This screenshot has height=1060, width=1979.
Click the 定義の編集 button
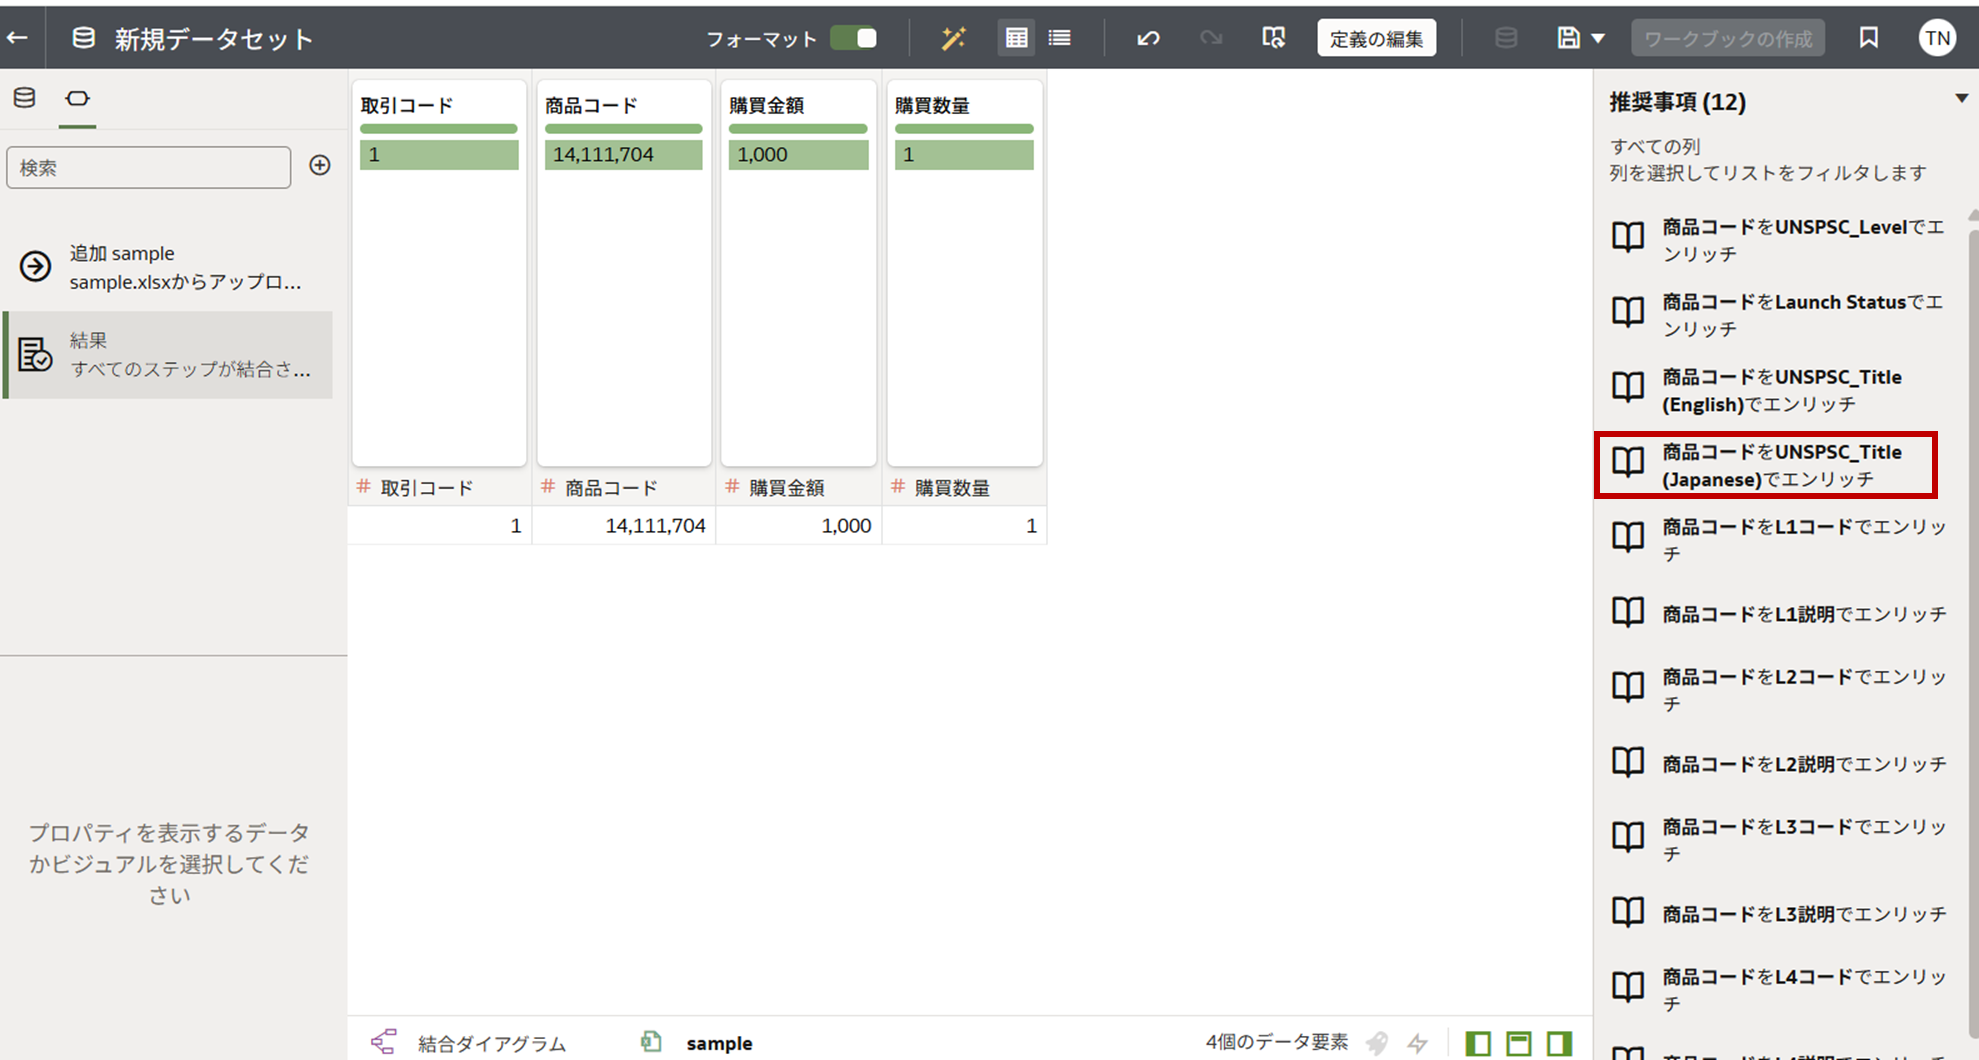(x=1376, y=38)
